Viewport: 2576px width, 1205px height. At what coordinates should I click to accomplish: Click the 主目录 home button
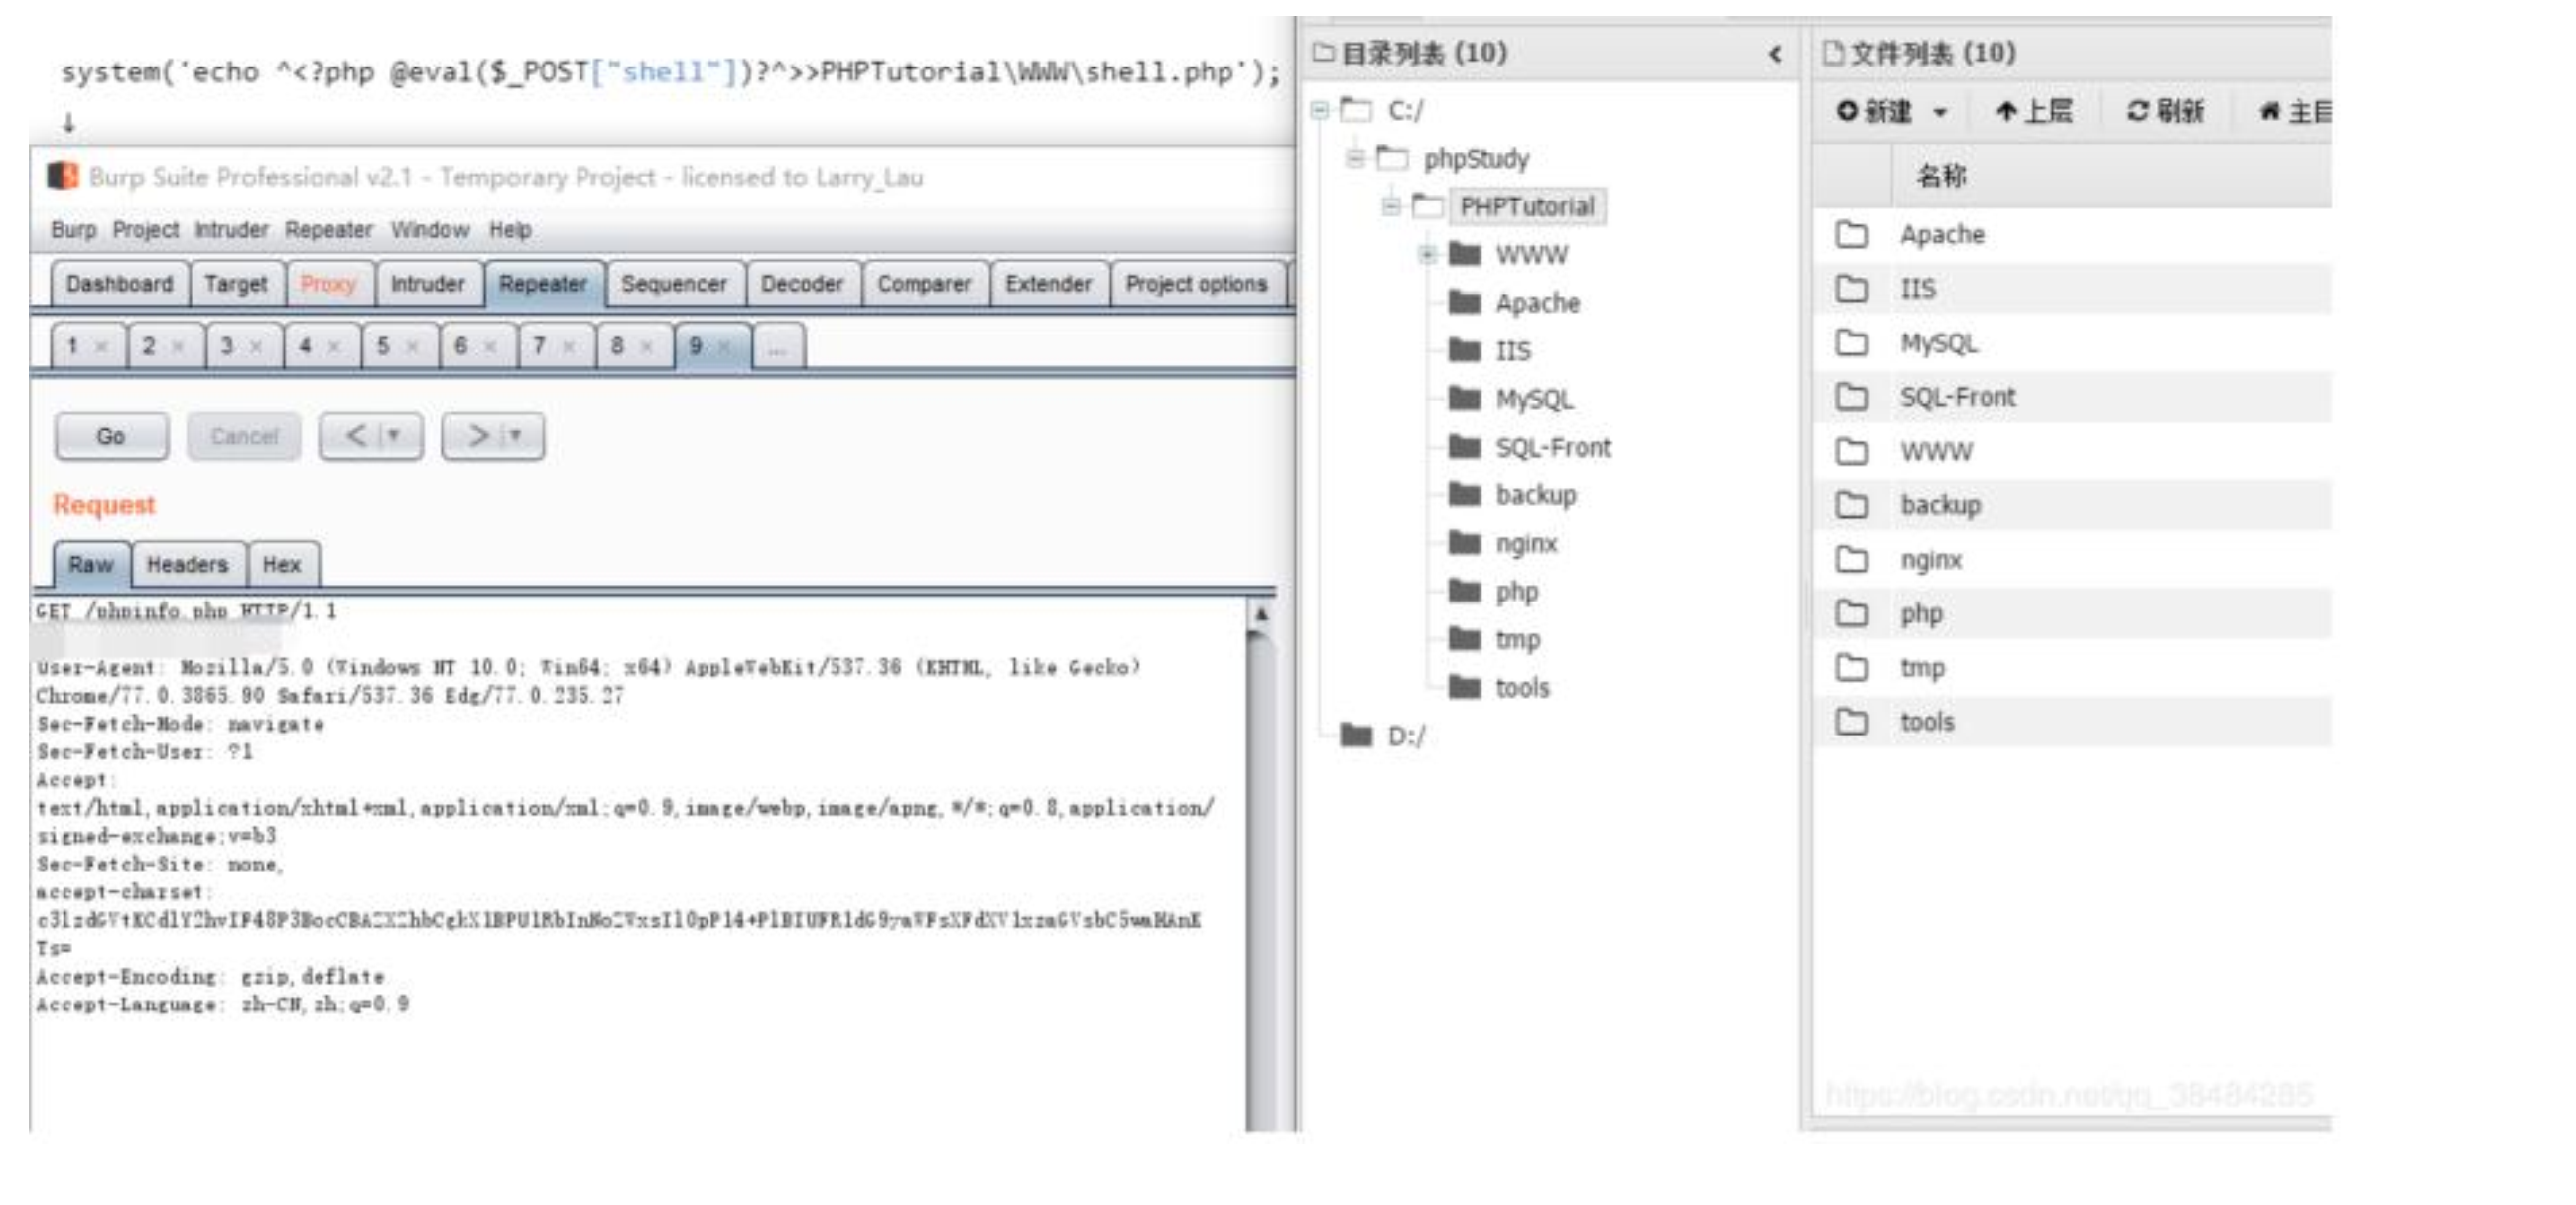[x=2295, y=111]
